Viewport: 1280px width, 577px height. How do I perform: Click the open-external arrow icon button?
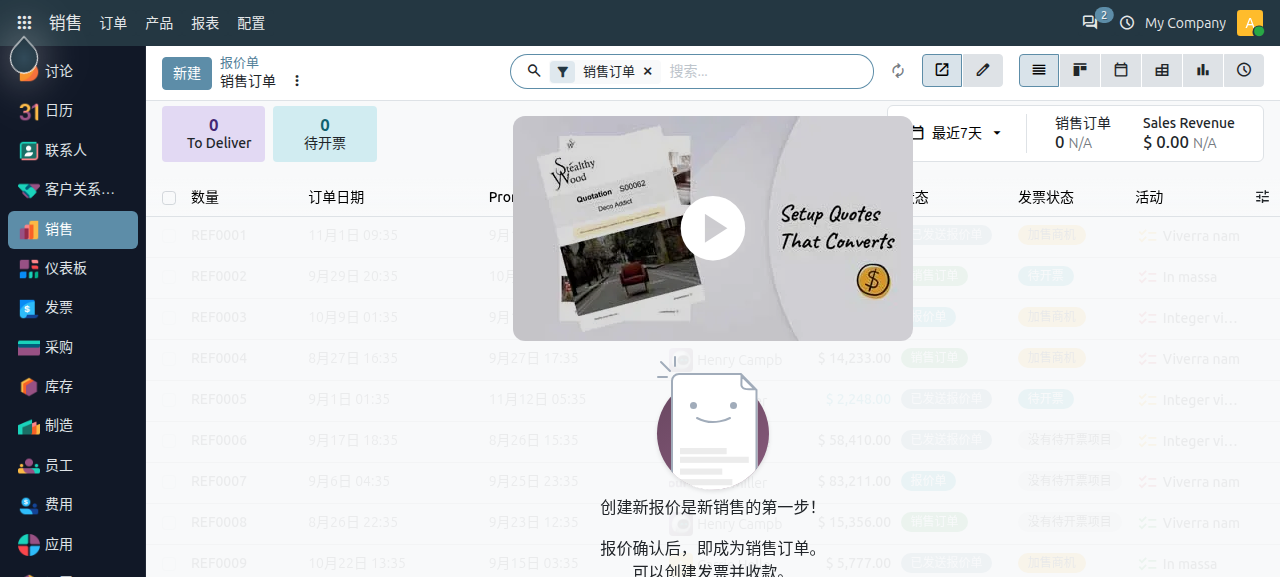pyautogui.click(x=942, y=70)
